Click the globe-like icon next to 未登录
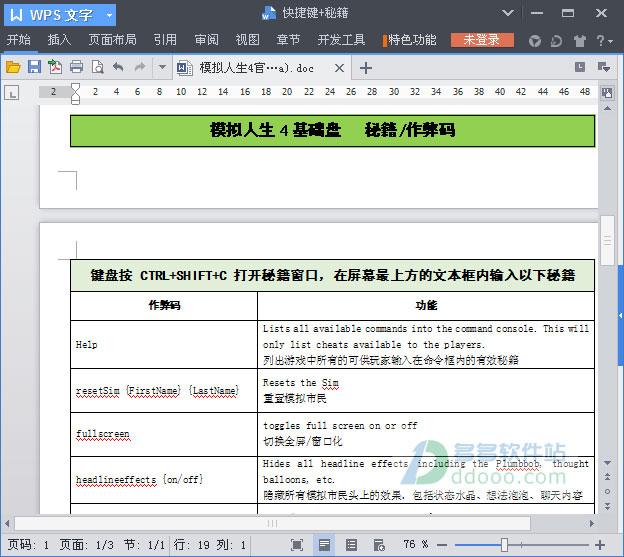624x557 pixels. [x=535, y=41]
